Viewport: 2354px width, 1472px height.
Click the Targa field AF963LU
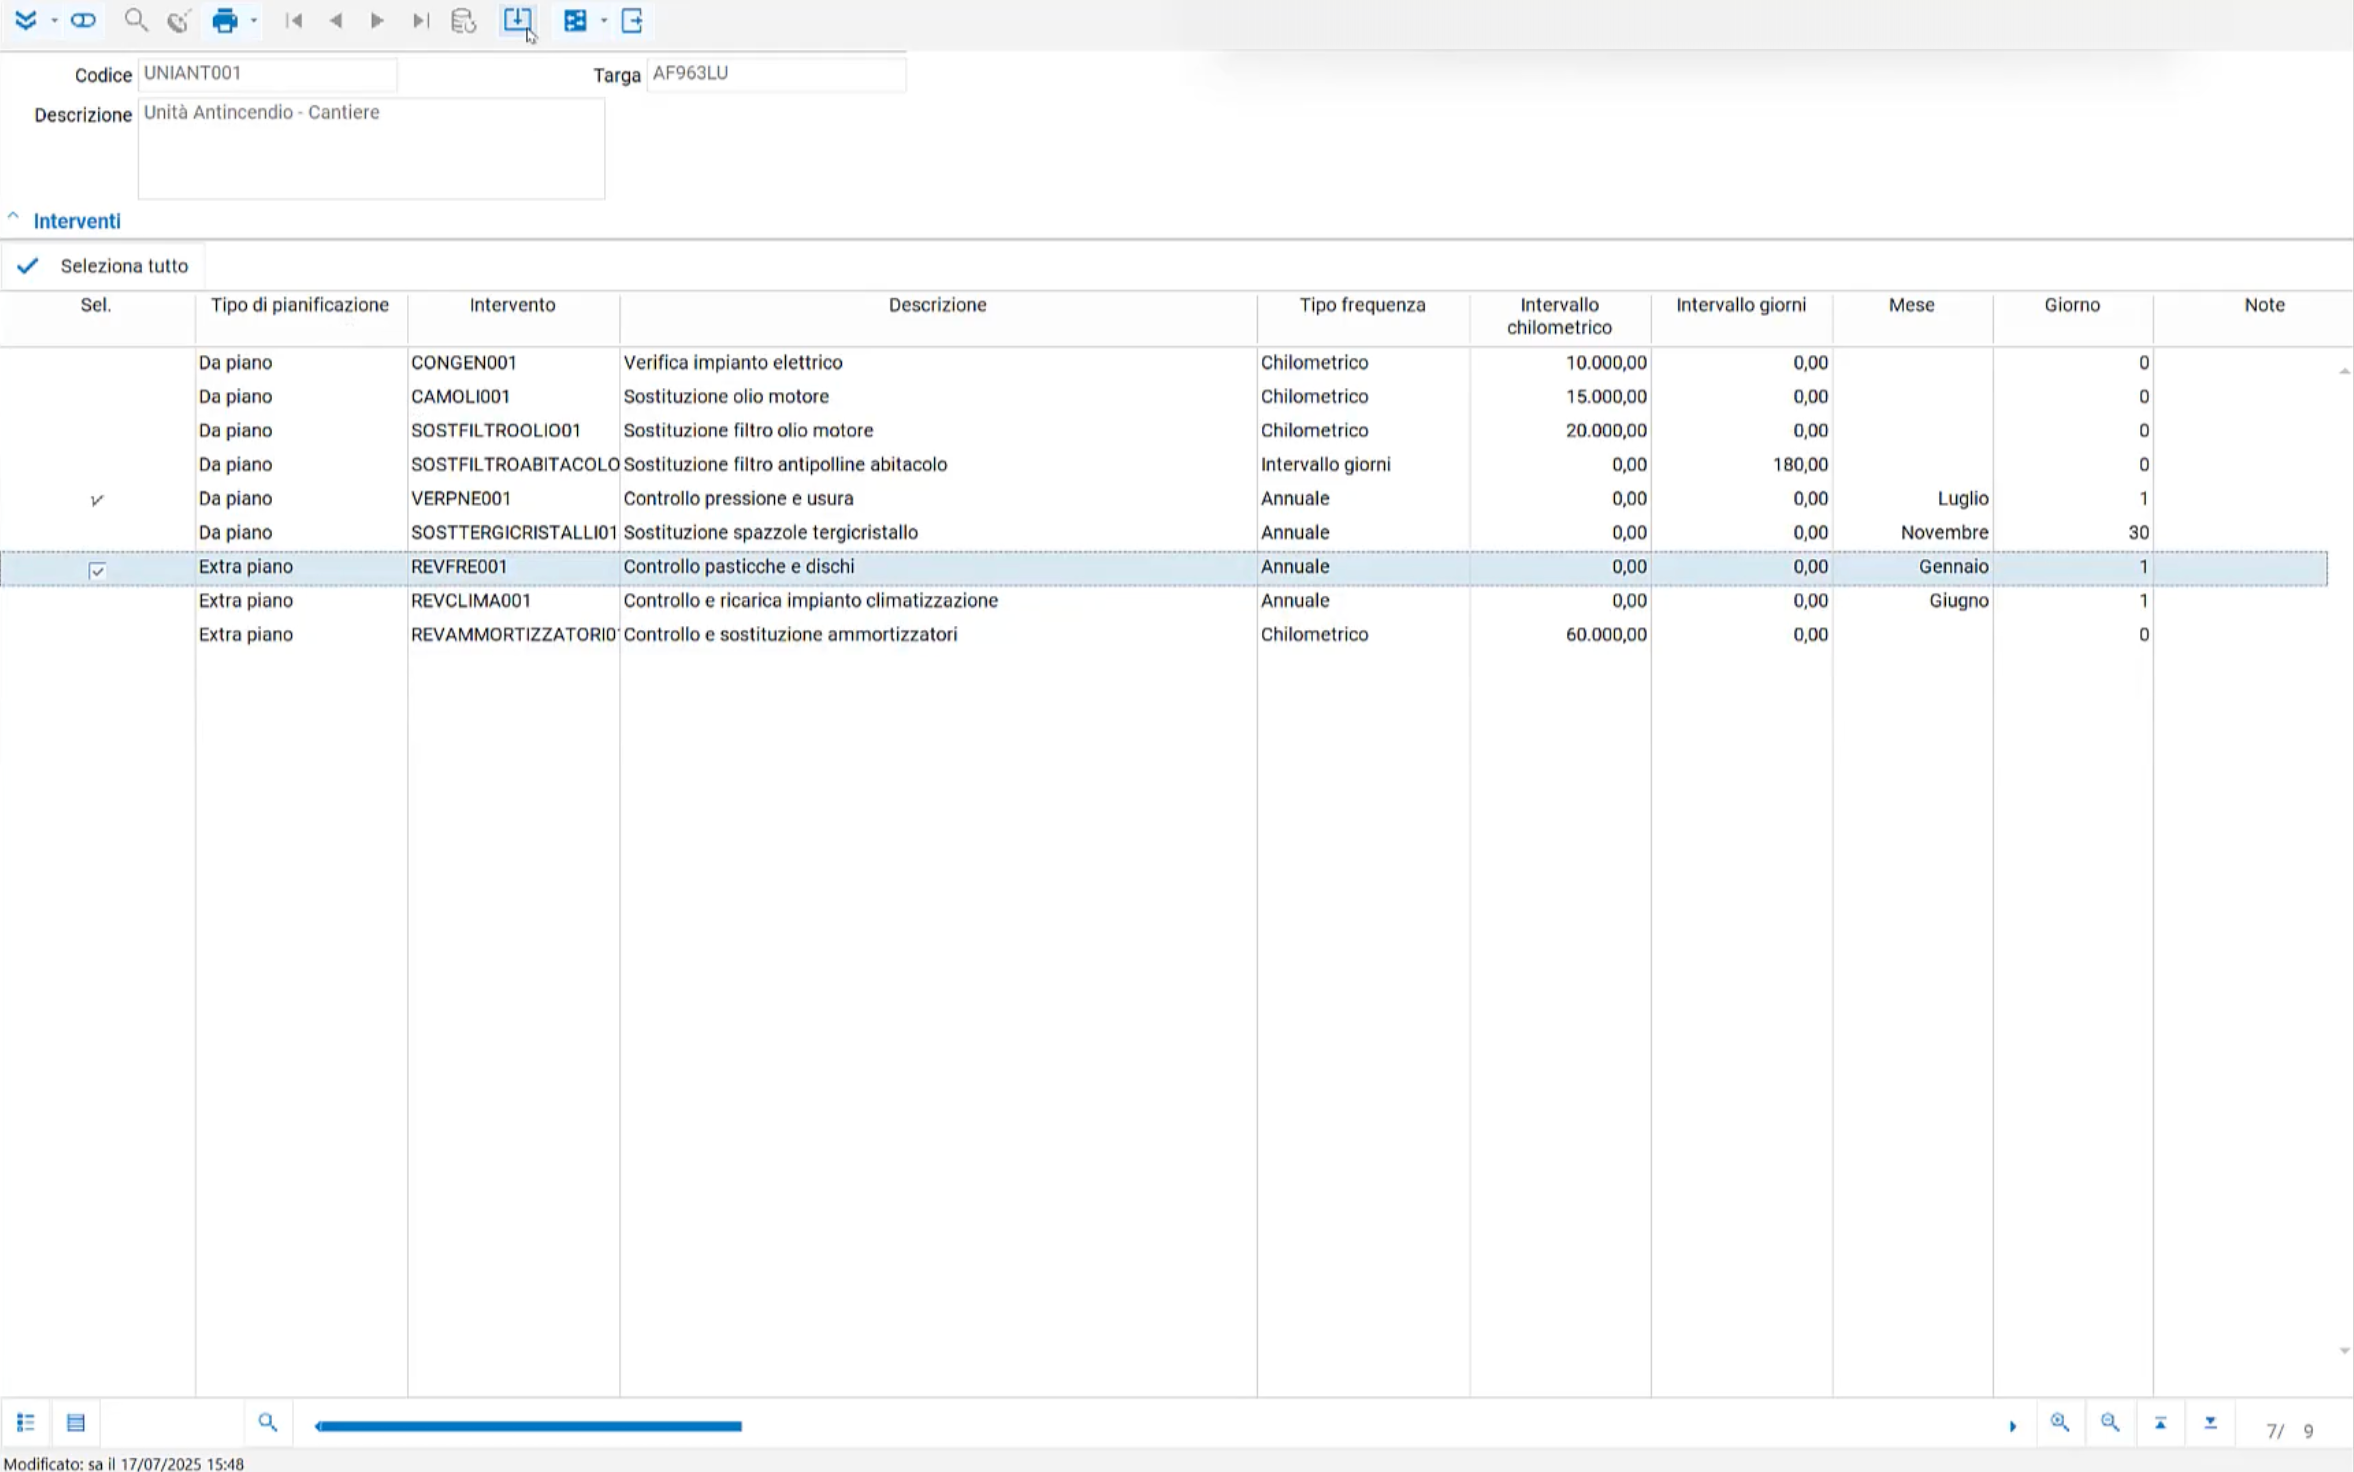coord(776,74)
